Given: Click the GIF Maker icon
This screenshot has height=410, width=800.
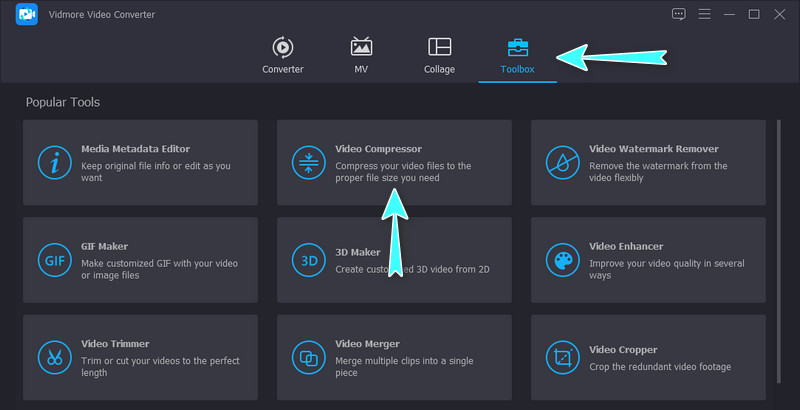Looking at the screenshot, I should click(x=52, y=261).
